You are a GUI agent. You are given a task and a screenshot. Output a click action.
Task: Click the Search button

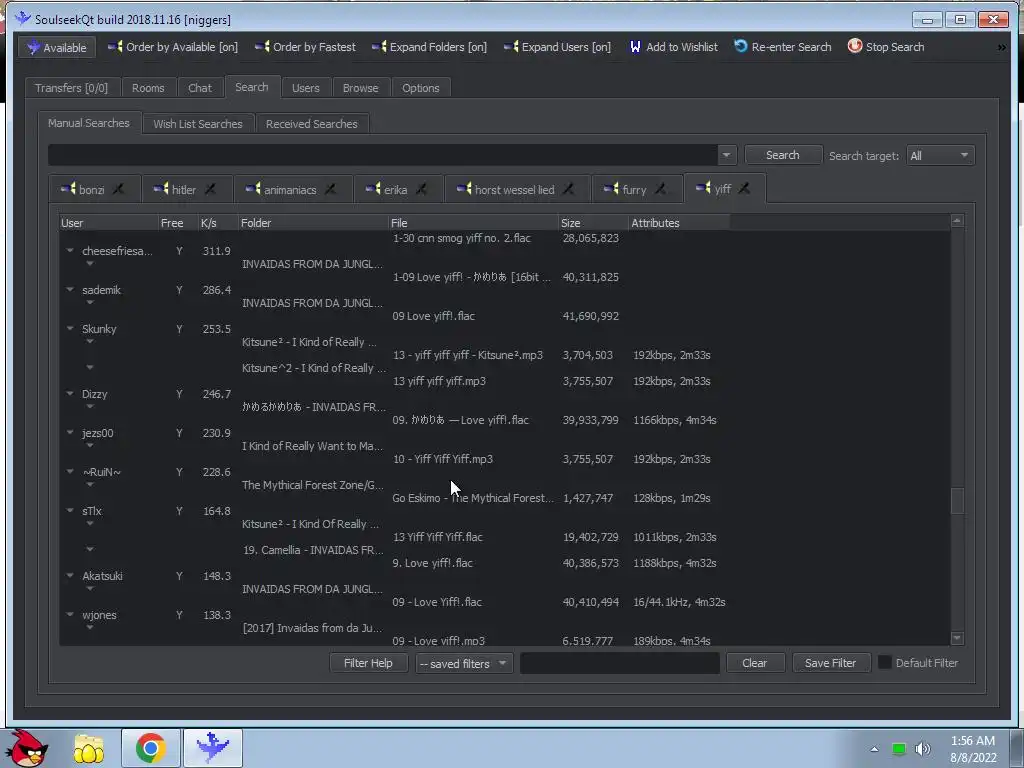tap(783, 155)
